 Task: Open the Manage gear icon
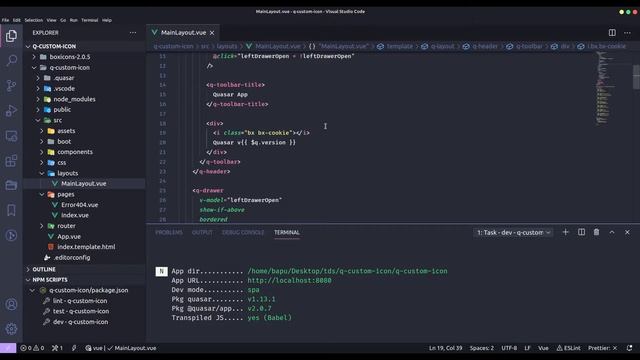(11, 329)
